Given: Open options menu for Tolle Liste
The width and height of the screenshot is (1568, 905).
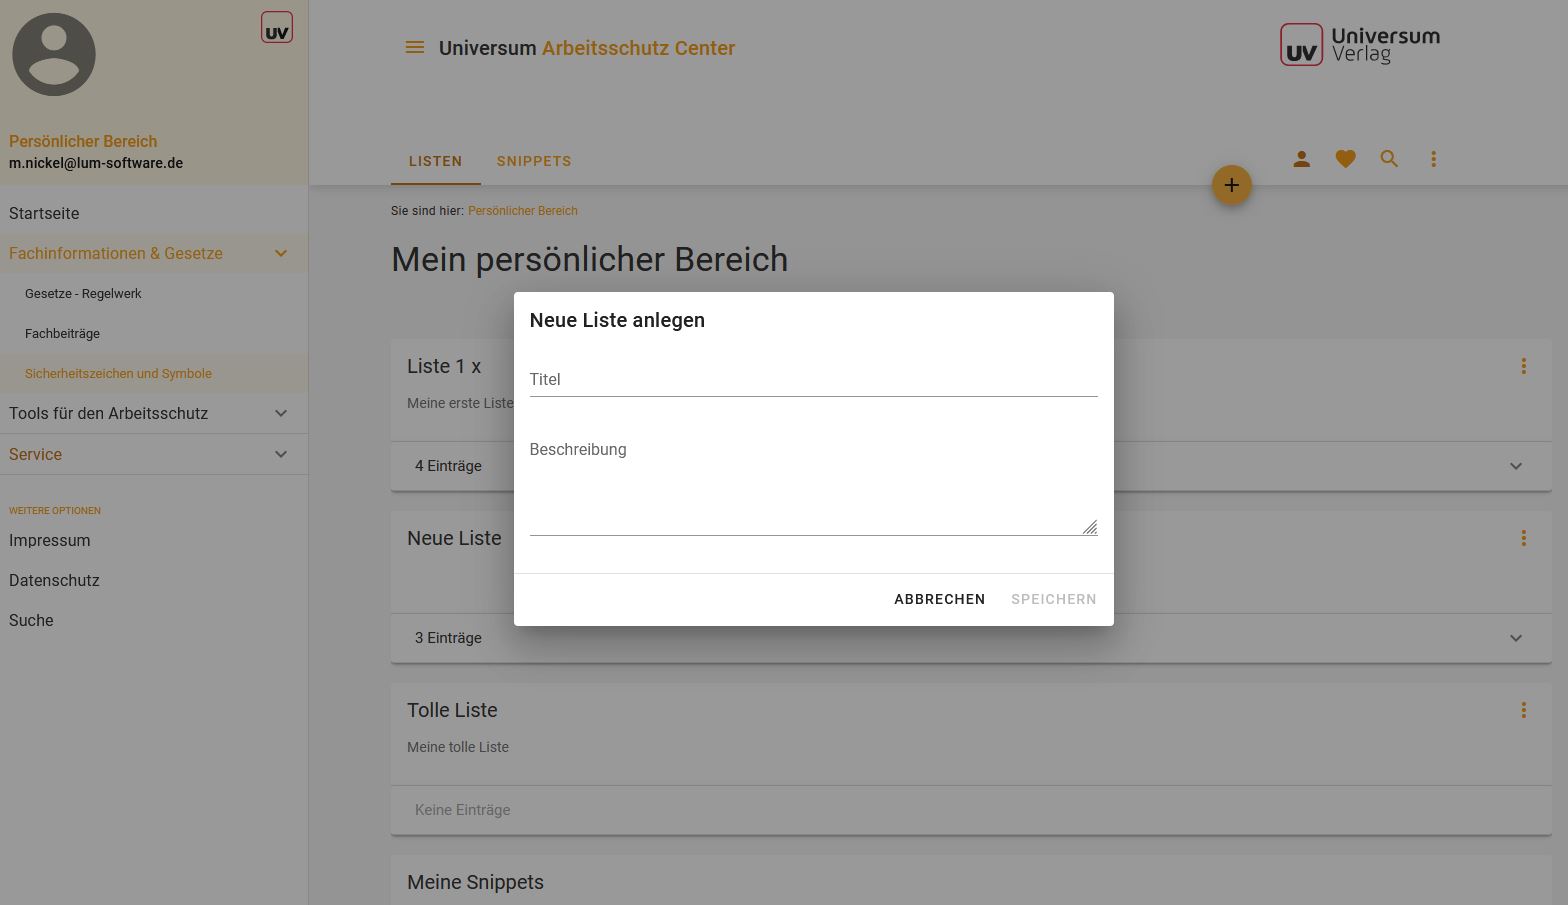Looking at the screenshot, I should click(1523, 710).
